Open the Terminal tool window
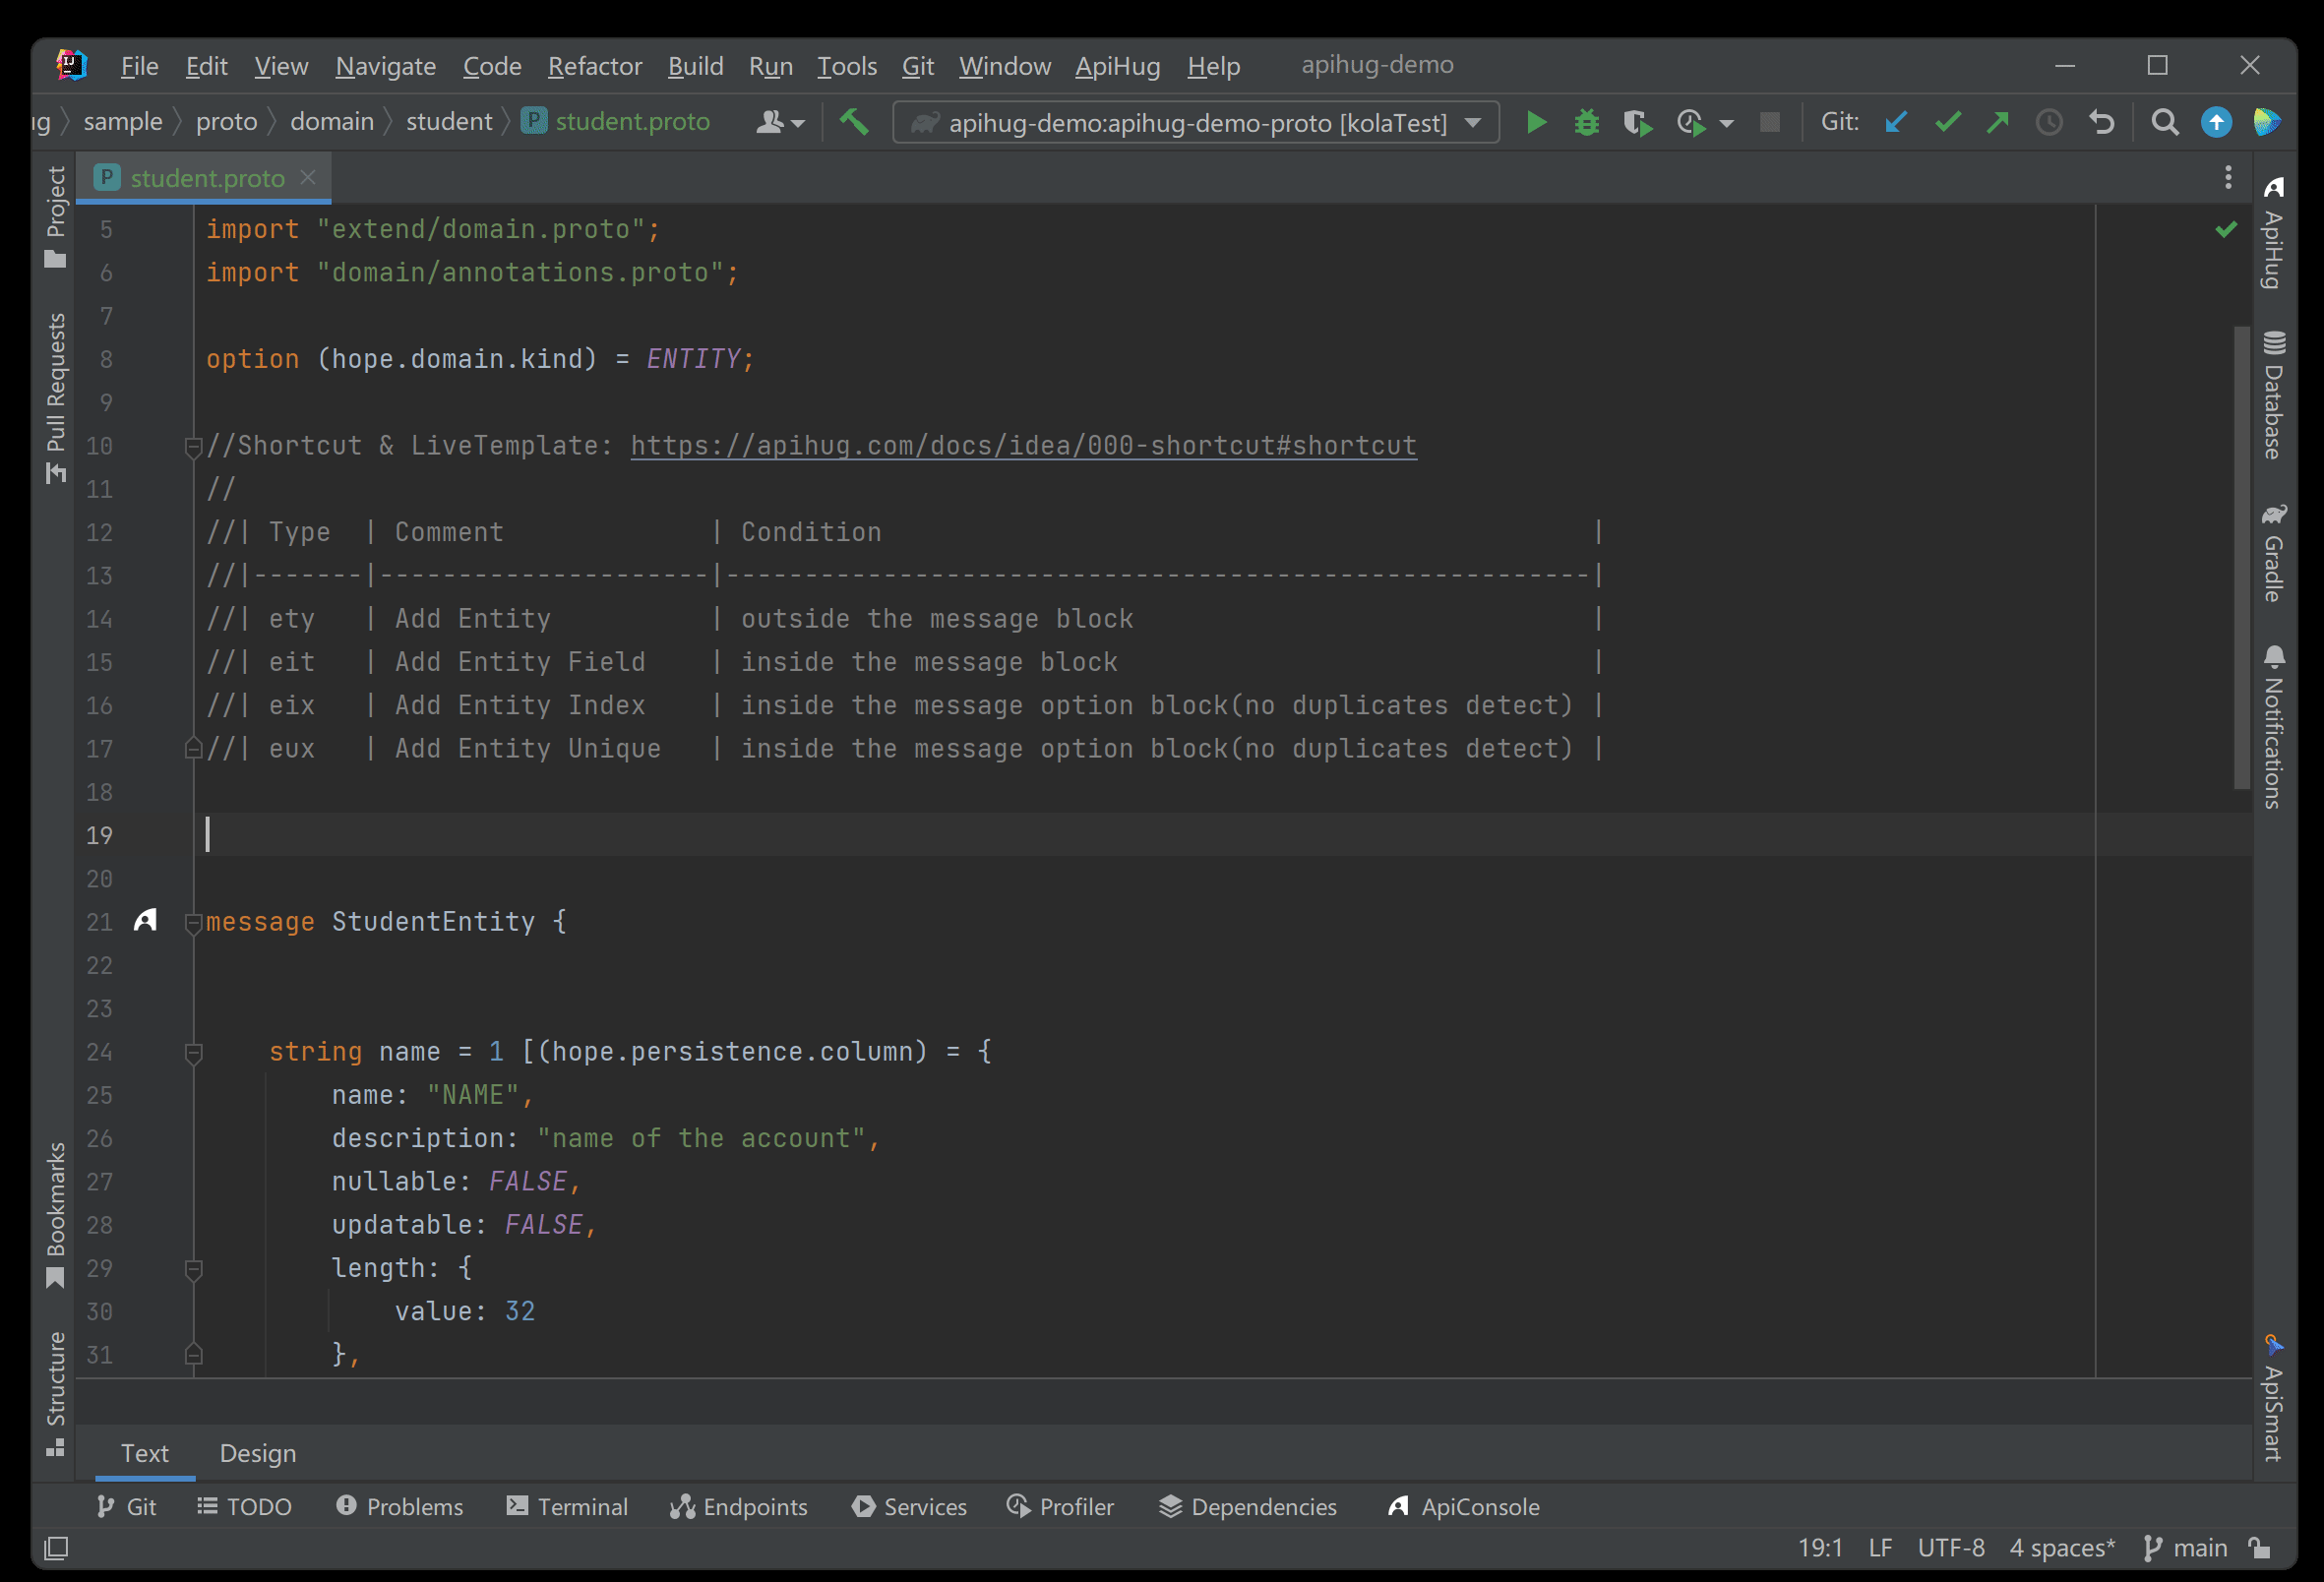2324x1582 pixels. coord(566,1506)
